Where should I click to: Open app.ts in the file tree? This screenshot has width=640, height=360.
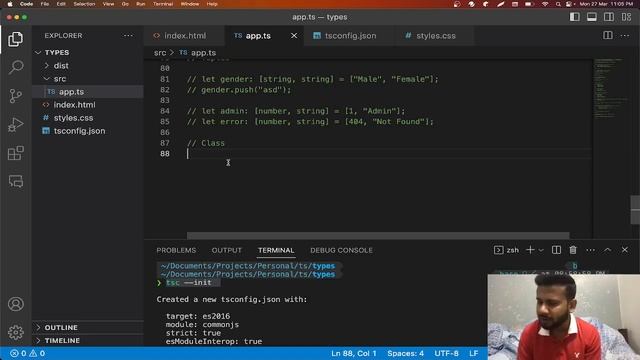point(88,92)
